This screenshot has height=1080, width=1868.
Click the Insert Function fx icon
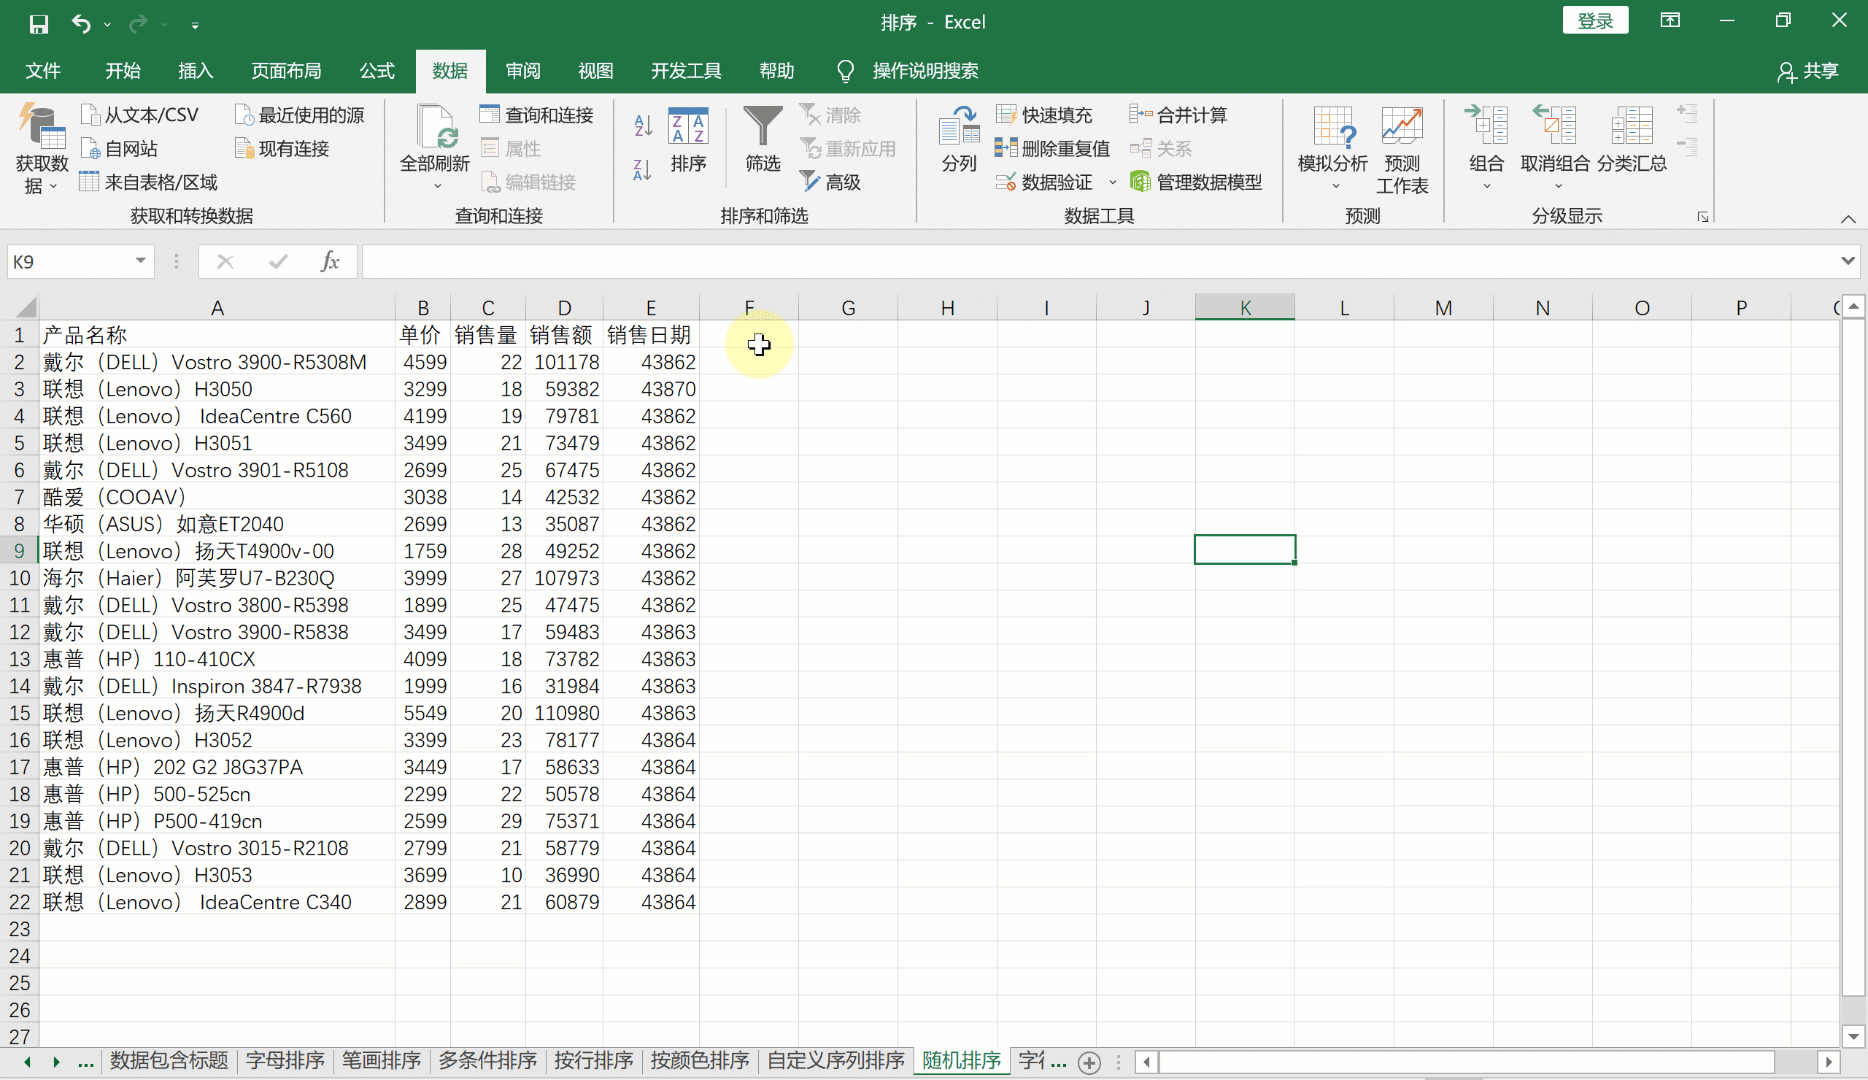pyautogui.click(x=330, y=262)
